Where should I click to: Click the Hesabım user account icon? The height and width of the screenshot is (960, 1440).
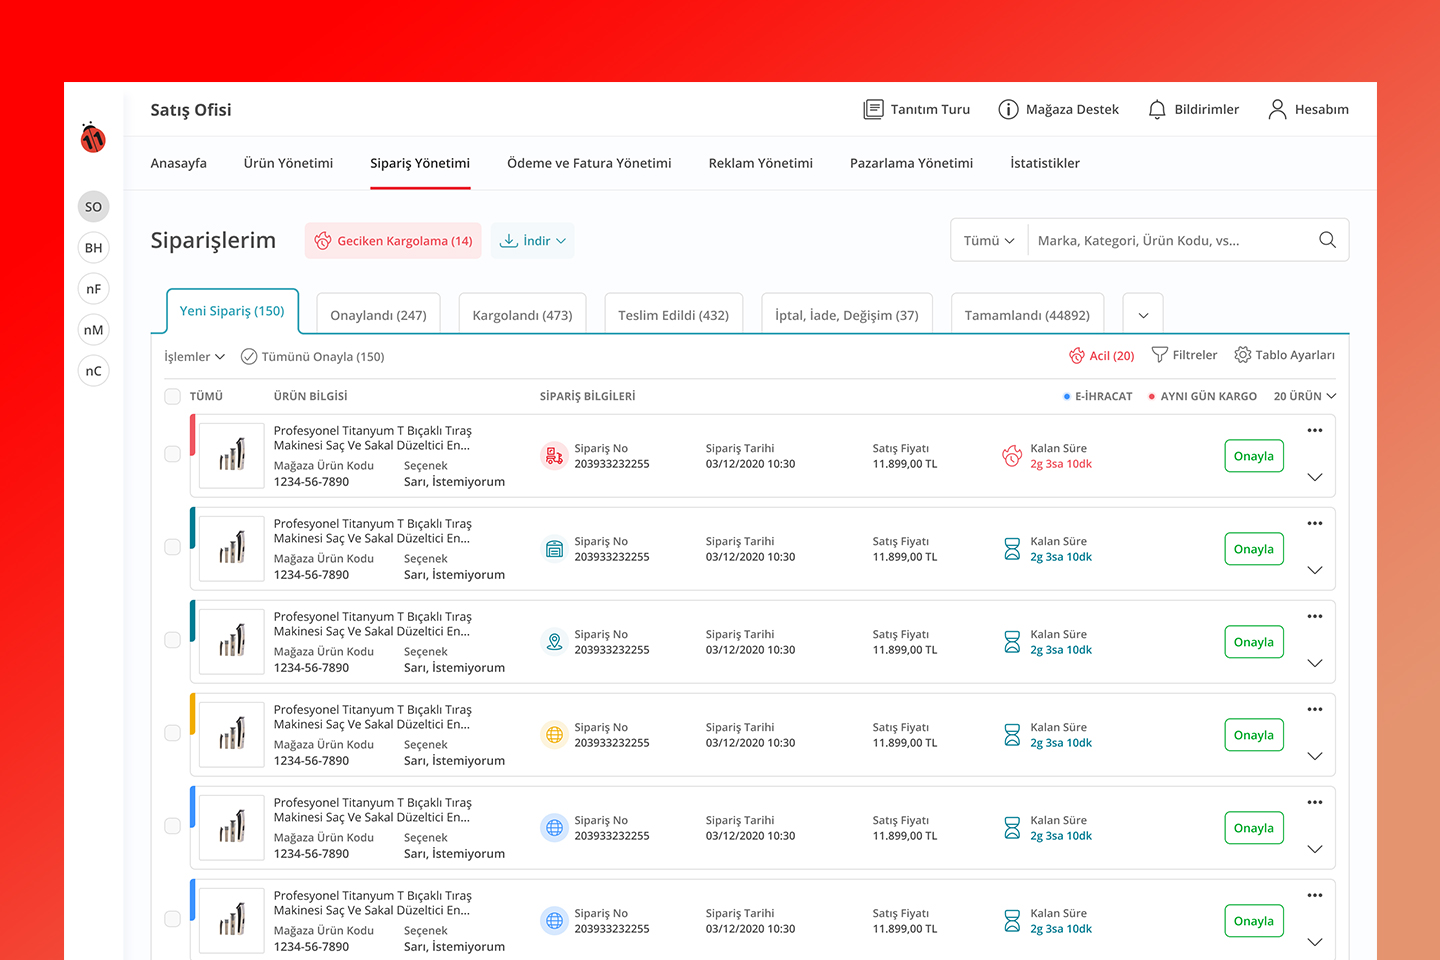pyautogui.click(x=1277, y=110)
